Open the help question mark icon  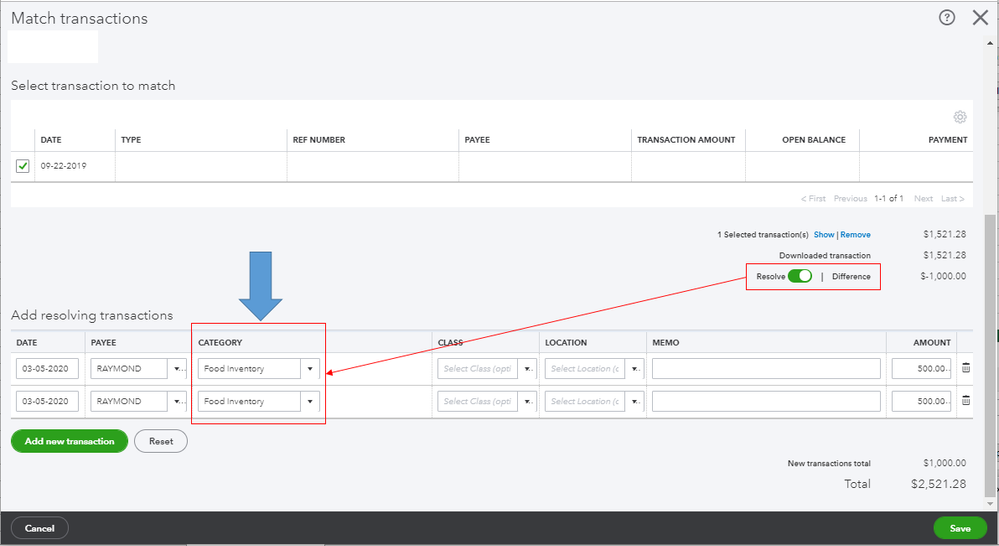[947, 18]
